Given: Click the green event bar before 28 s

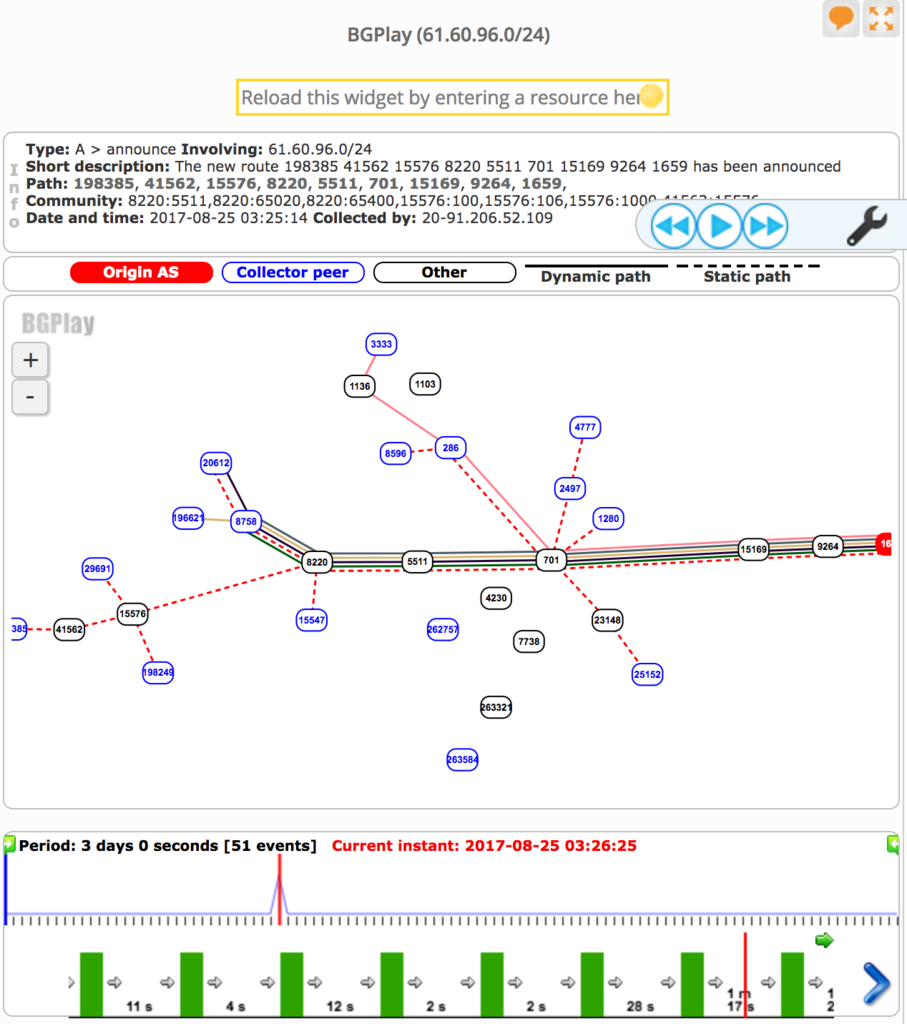Looking at the screenshot, I should click(592, 984).
